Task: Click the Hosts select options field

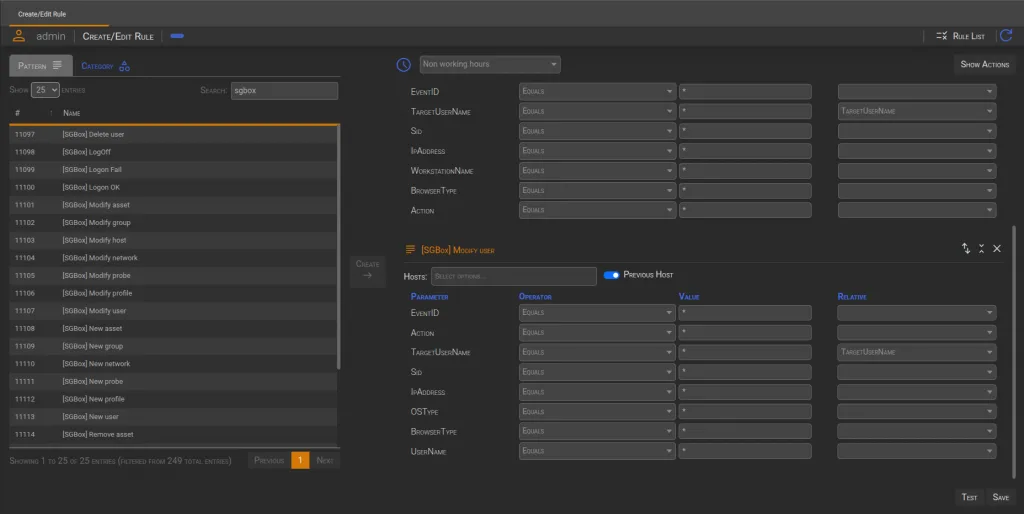Action: point(513,276)
